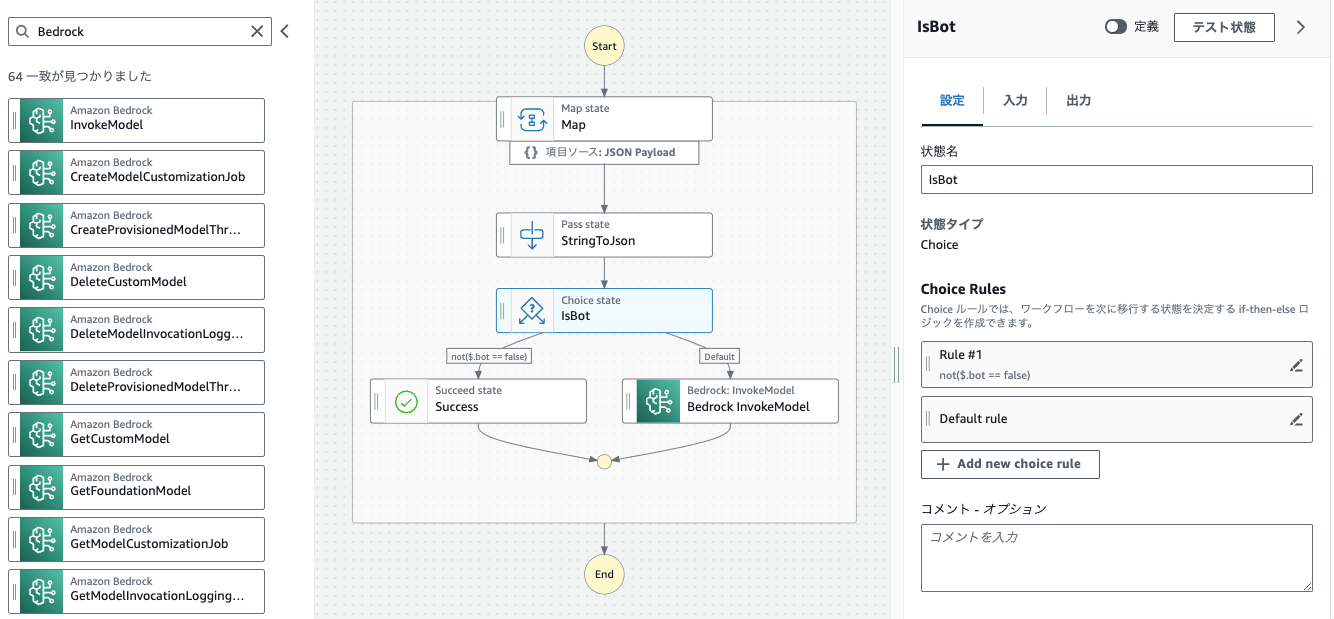The width and height of the screenshot is (1334, 619).
Task: Select the Map state icon on canvas
Action: pos(531,119)
